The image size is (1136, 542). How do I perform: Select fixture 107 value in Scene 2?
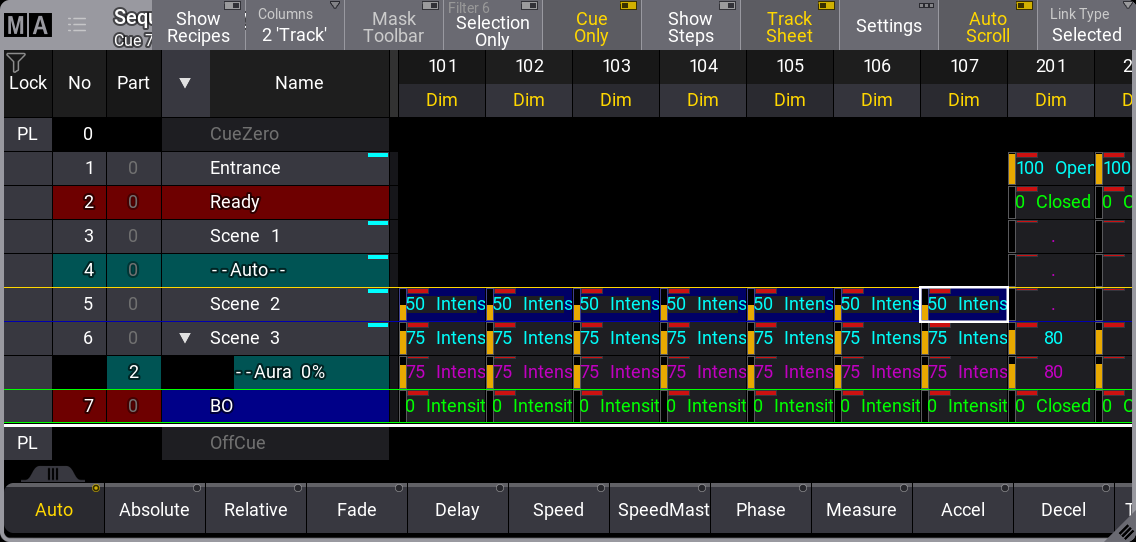(x=964, y=304)
